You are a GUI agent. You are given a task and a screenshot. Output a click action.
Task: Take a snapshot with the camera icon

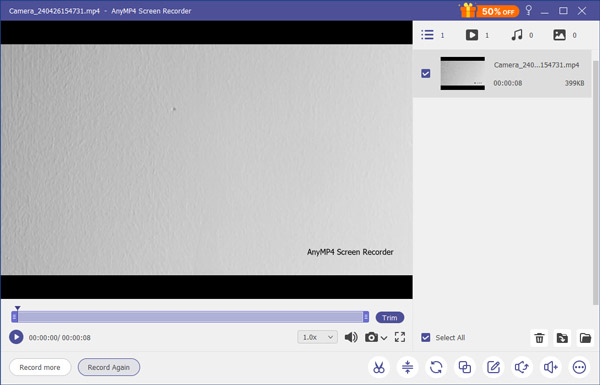click(371, 337)
